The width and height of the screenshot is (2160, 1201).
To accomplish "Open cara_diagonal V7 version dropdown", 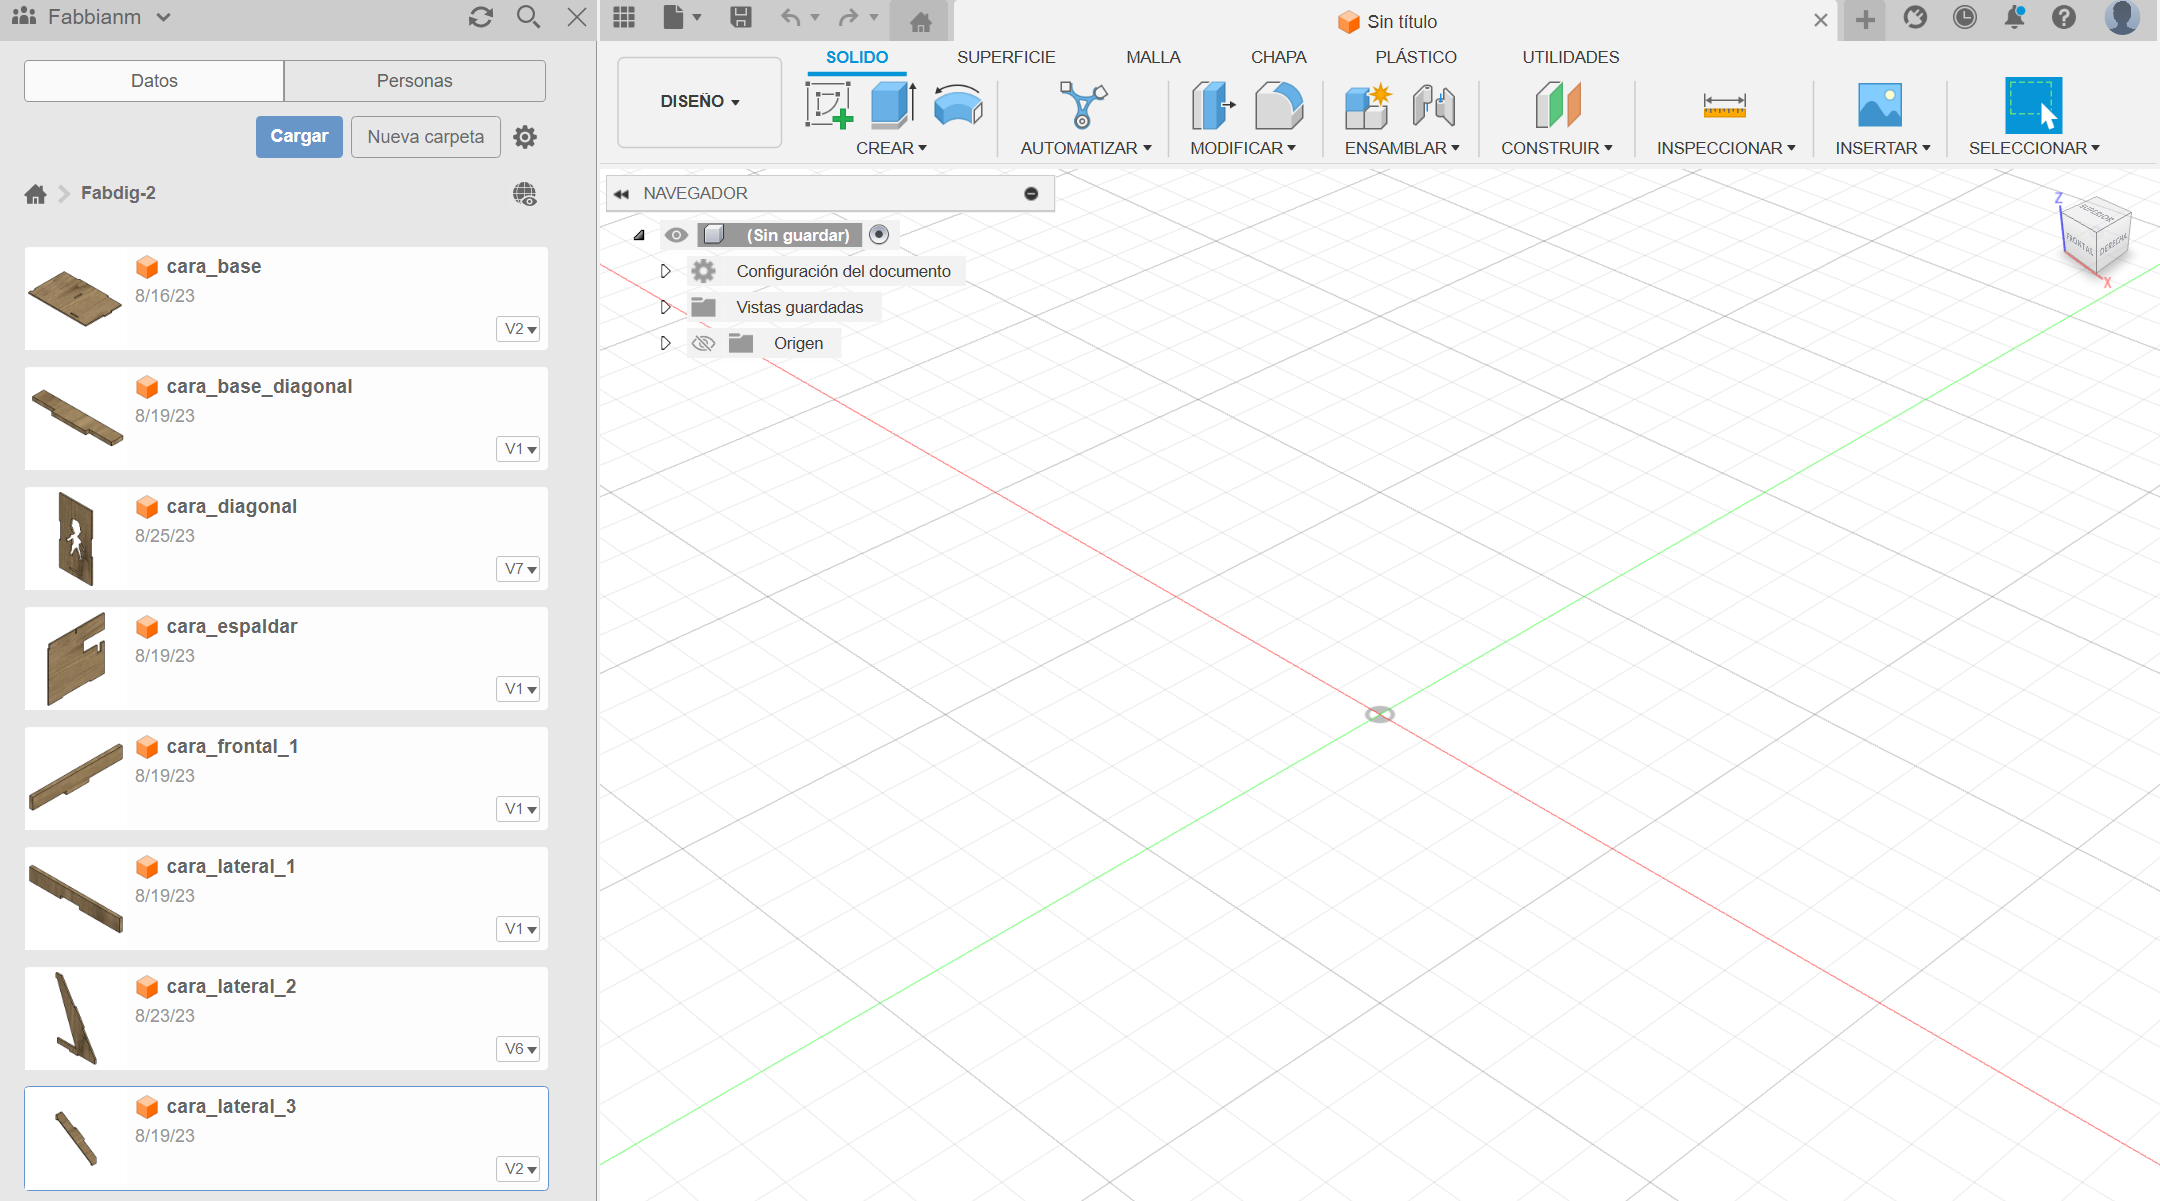I will (519, 569).
